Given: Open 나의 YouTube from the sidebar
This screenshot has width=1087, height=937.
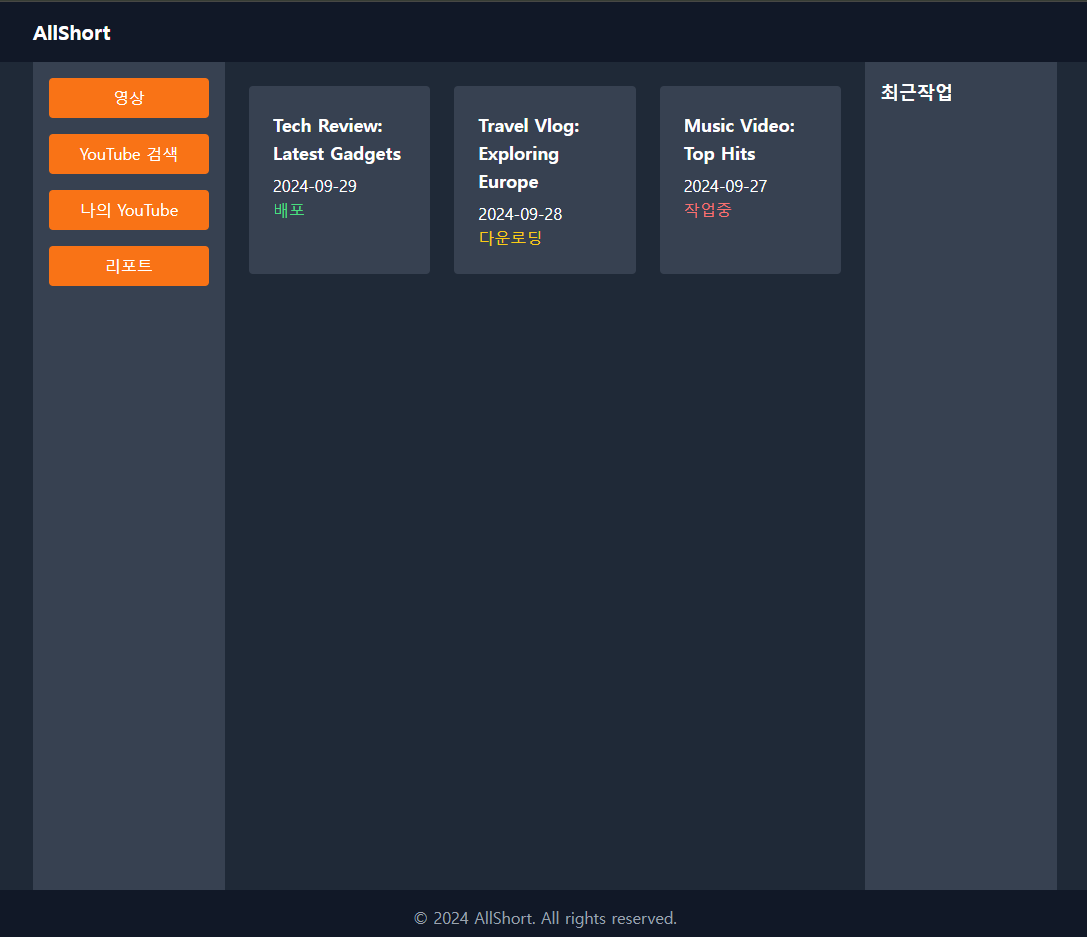Looking at the screenshot, I should coord(129,210).
